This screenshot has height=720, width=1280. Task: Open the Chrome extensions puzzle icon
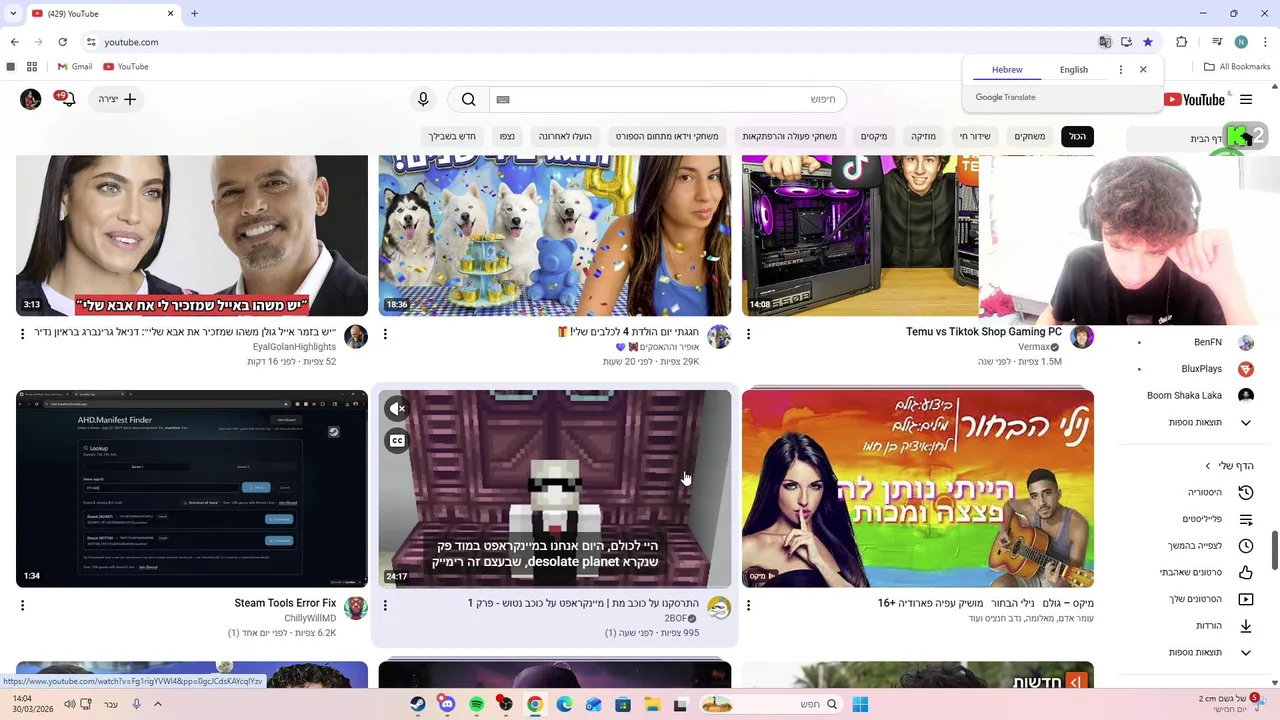[x=1181, y=42]
